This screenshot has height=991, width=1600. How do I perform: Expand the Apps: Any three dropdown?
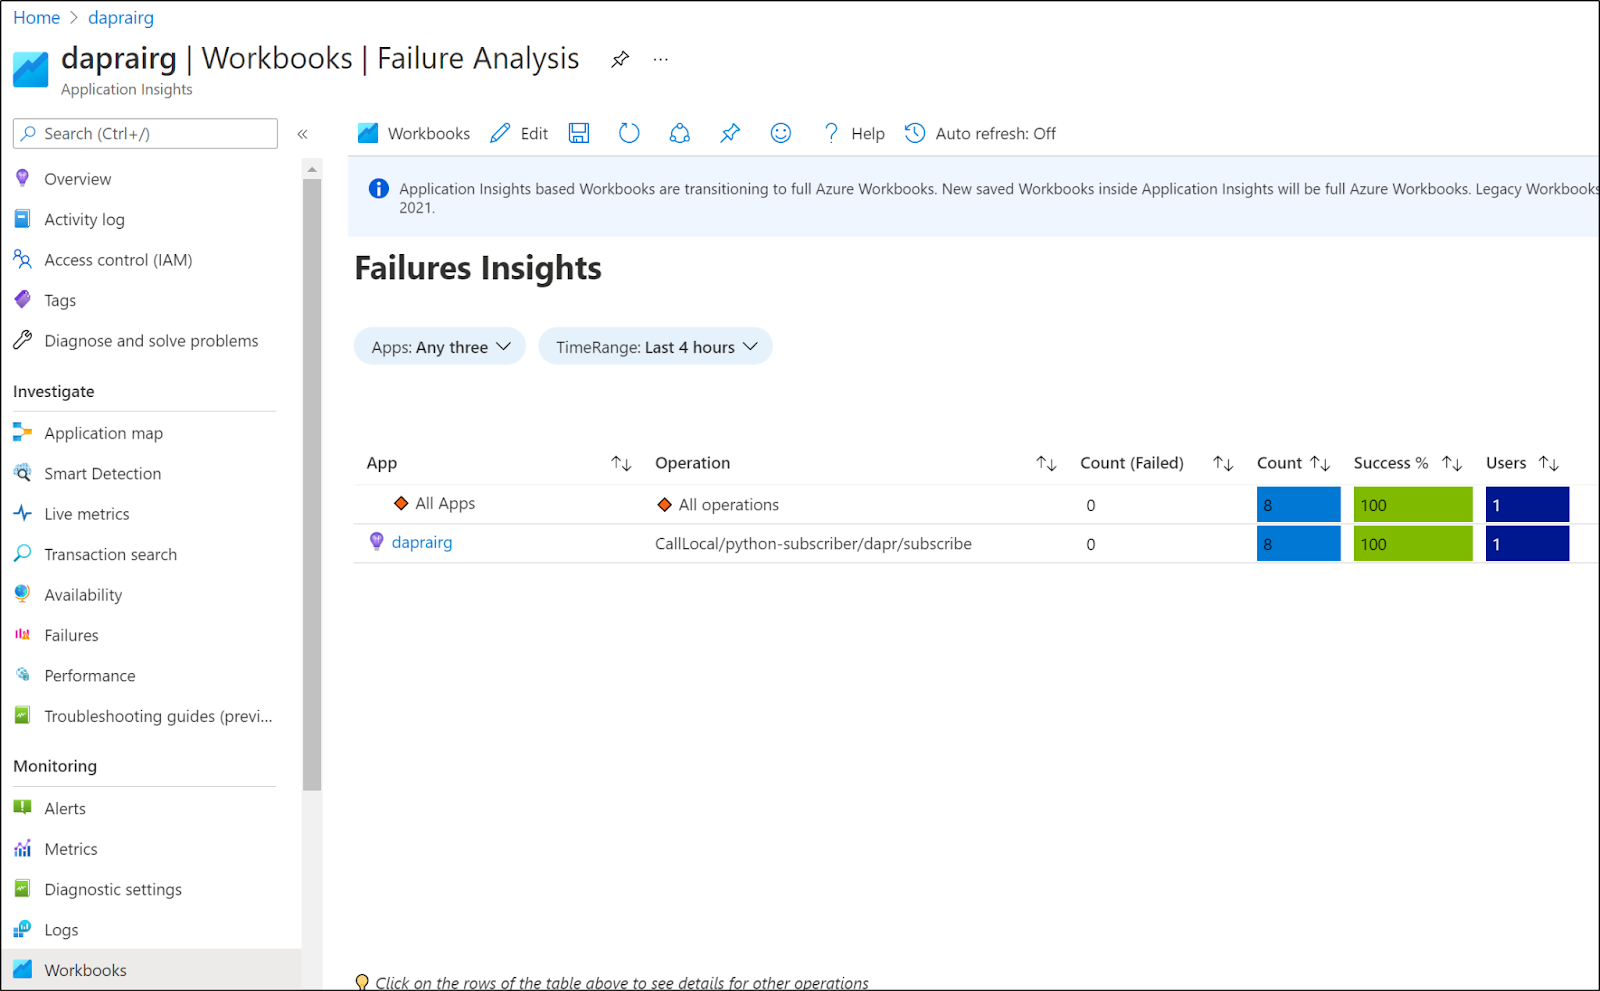pos(440,347)
